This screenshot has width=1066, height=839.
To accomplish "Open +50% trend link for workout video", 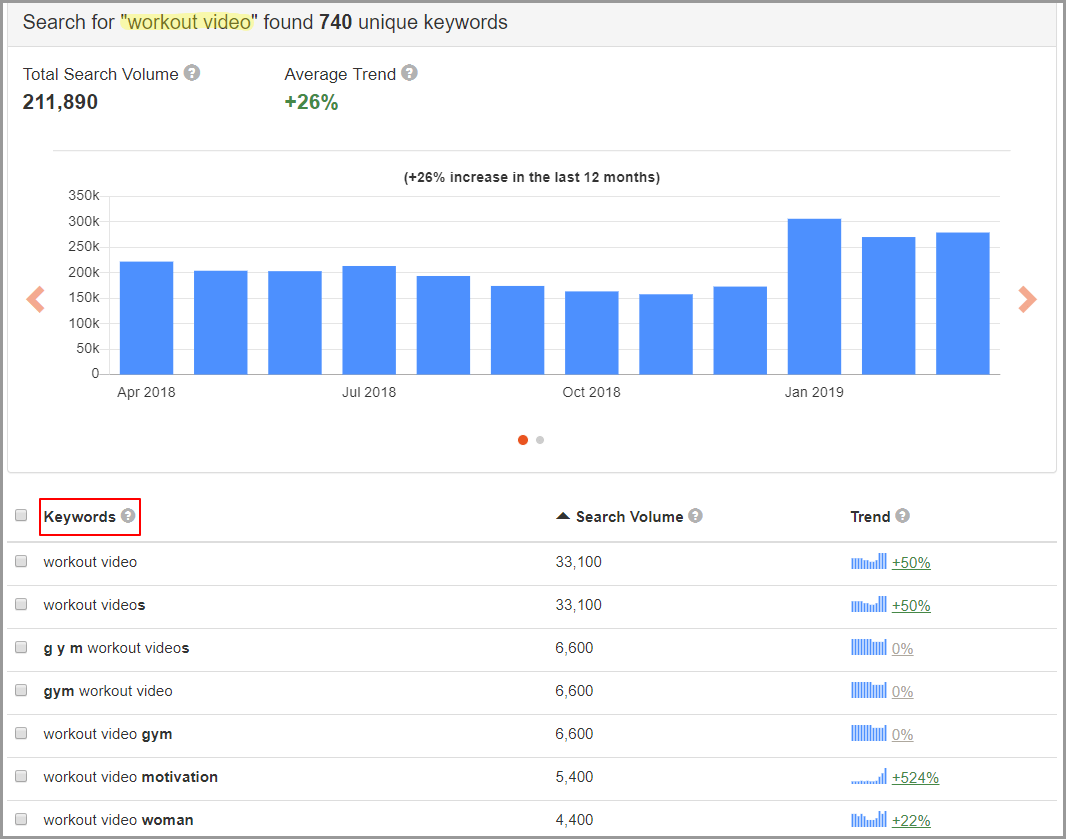I will (911, 563).
